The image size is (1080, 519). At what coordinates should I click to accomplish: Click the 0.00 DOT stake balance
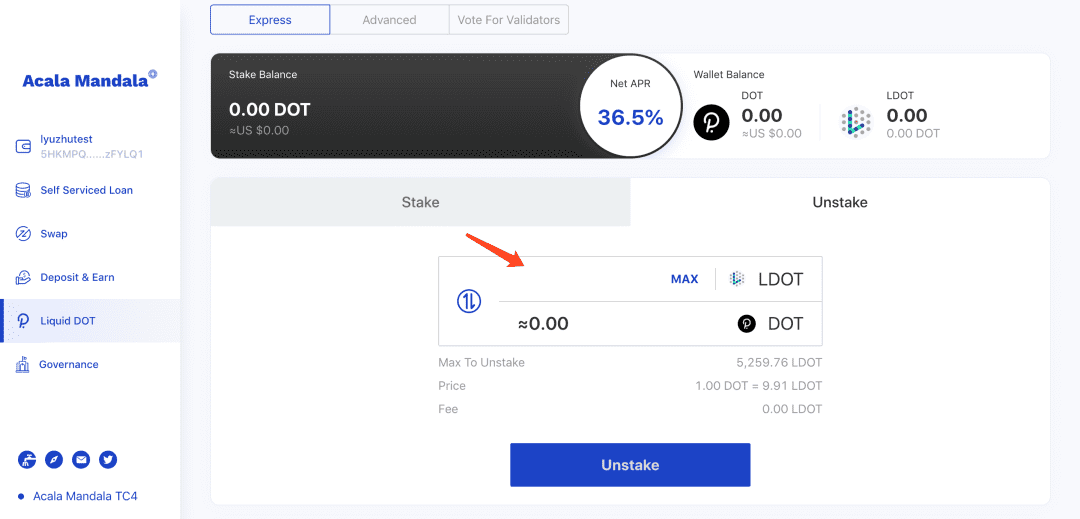tap(269, 109)
